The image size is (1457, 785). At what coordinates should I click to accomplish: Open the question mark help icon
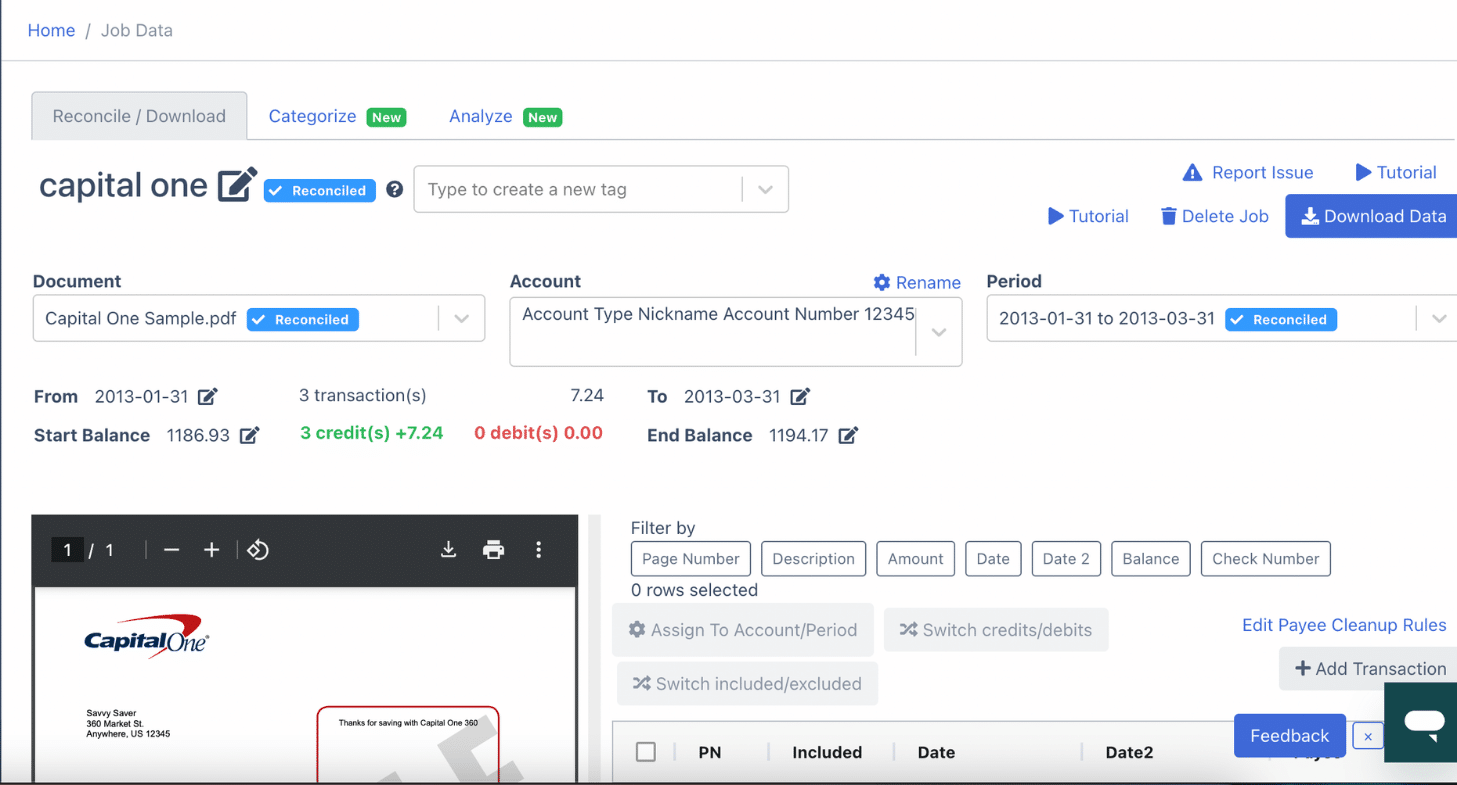pyautogui.click(x=394, y=189)
